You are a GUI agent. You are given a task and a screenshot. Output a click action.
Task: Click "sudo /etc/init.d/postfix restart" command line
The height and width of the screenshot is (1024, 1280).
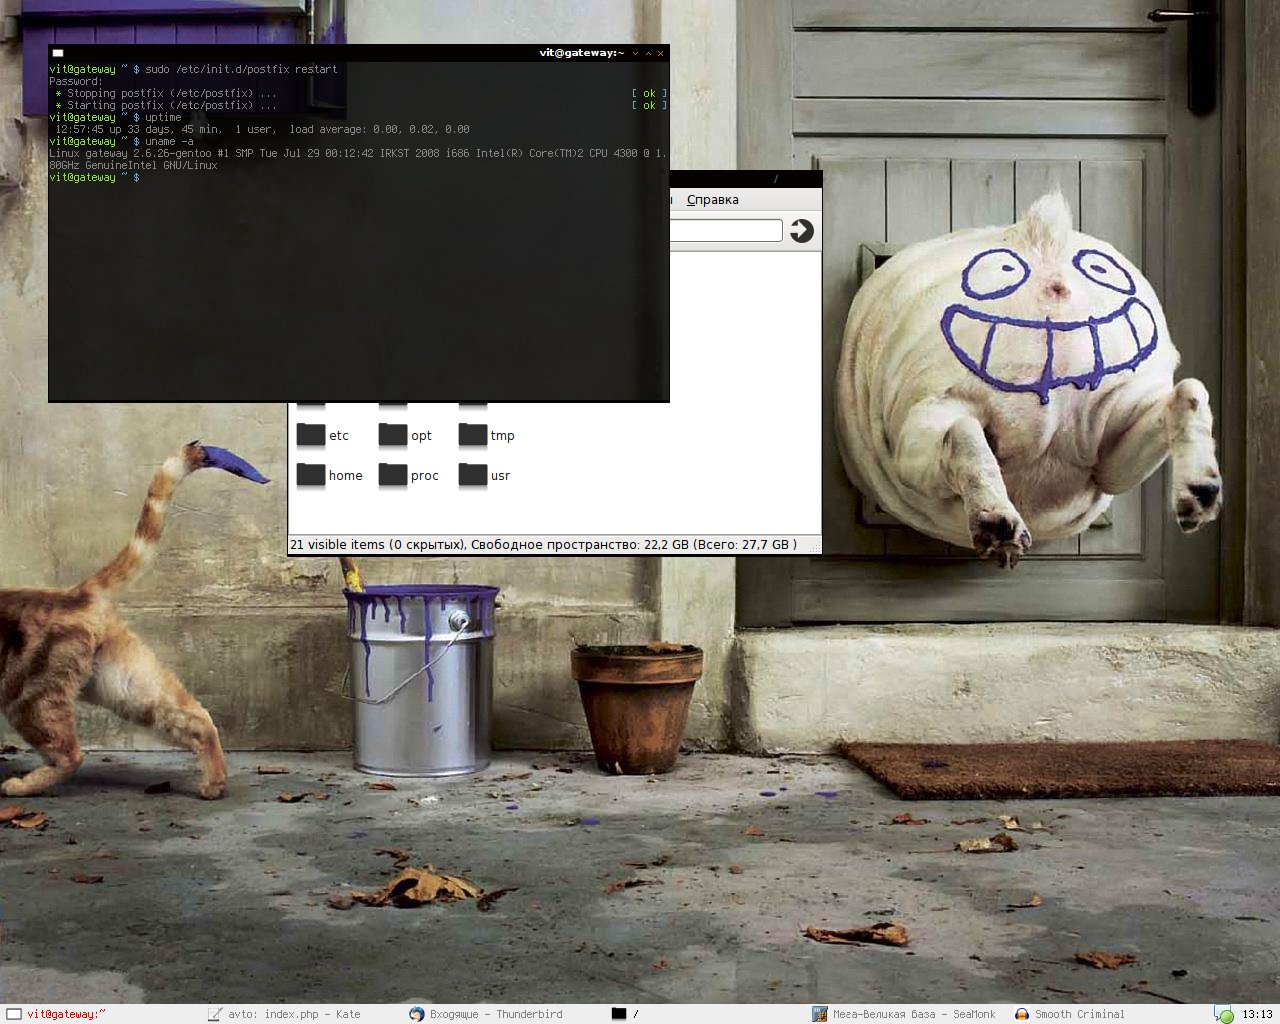pos(193,69)
